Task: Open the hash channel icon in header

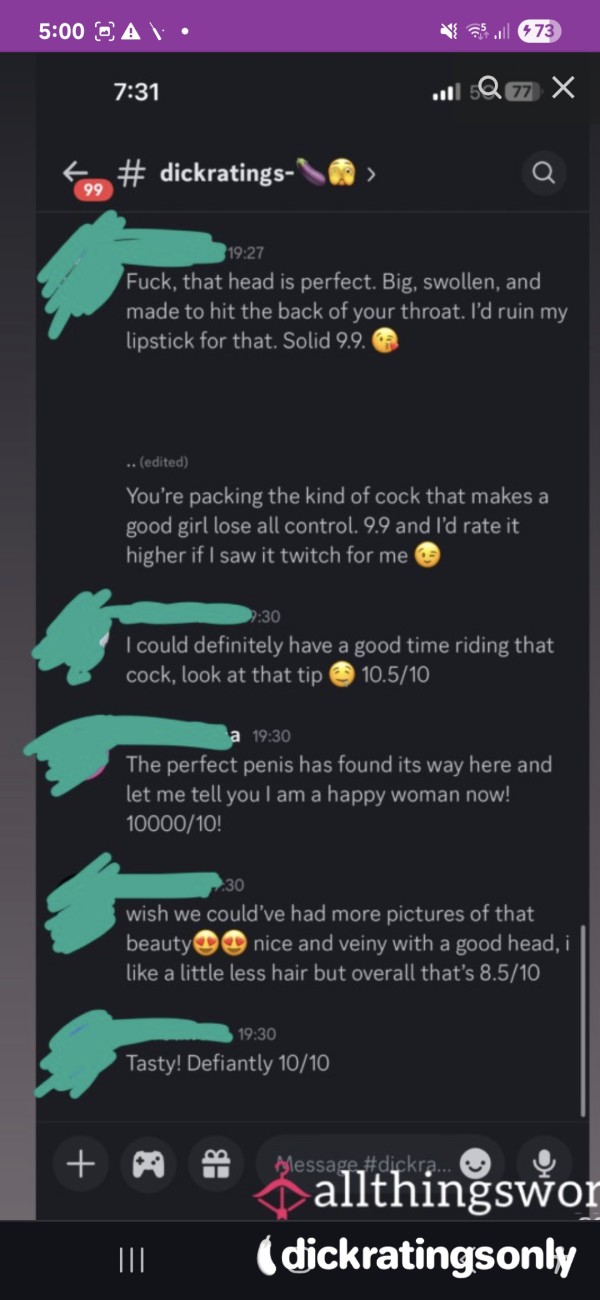Action: tap(131, 174)
